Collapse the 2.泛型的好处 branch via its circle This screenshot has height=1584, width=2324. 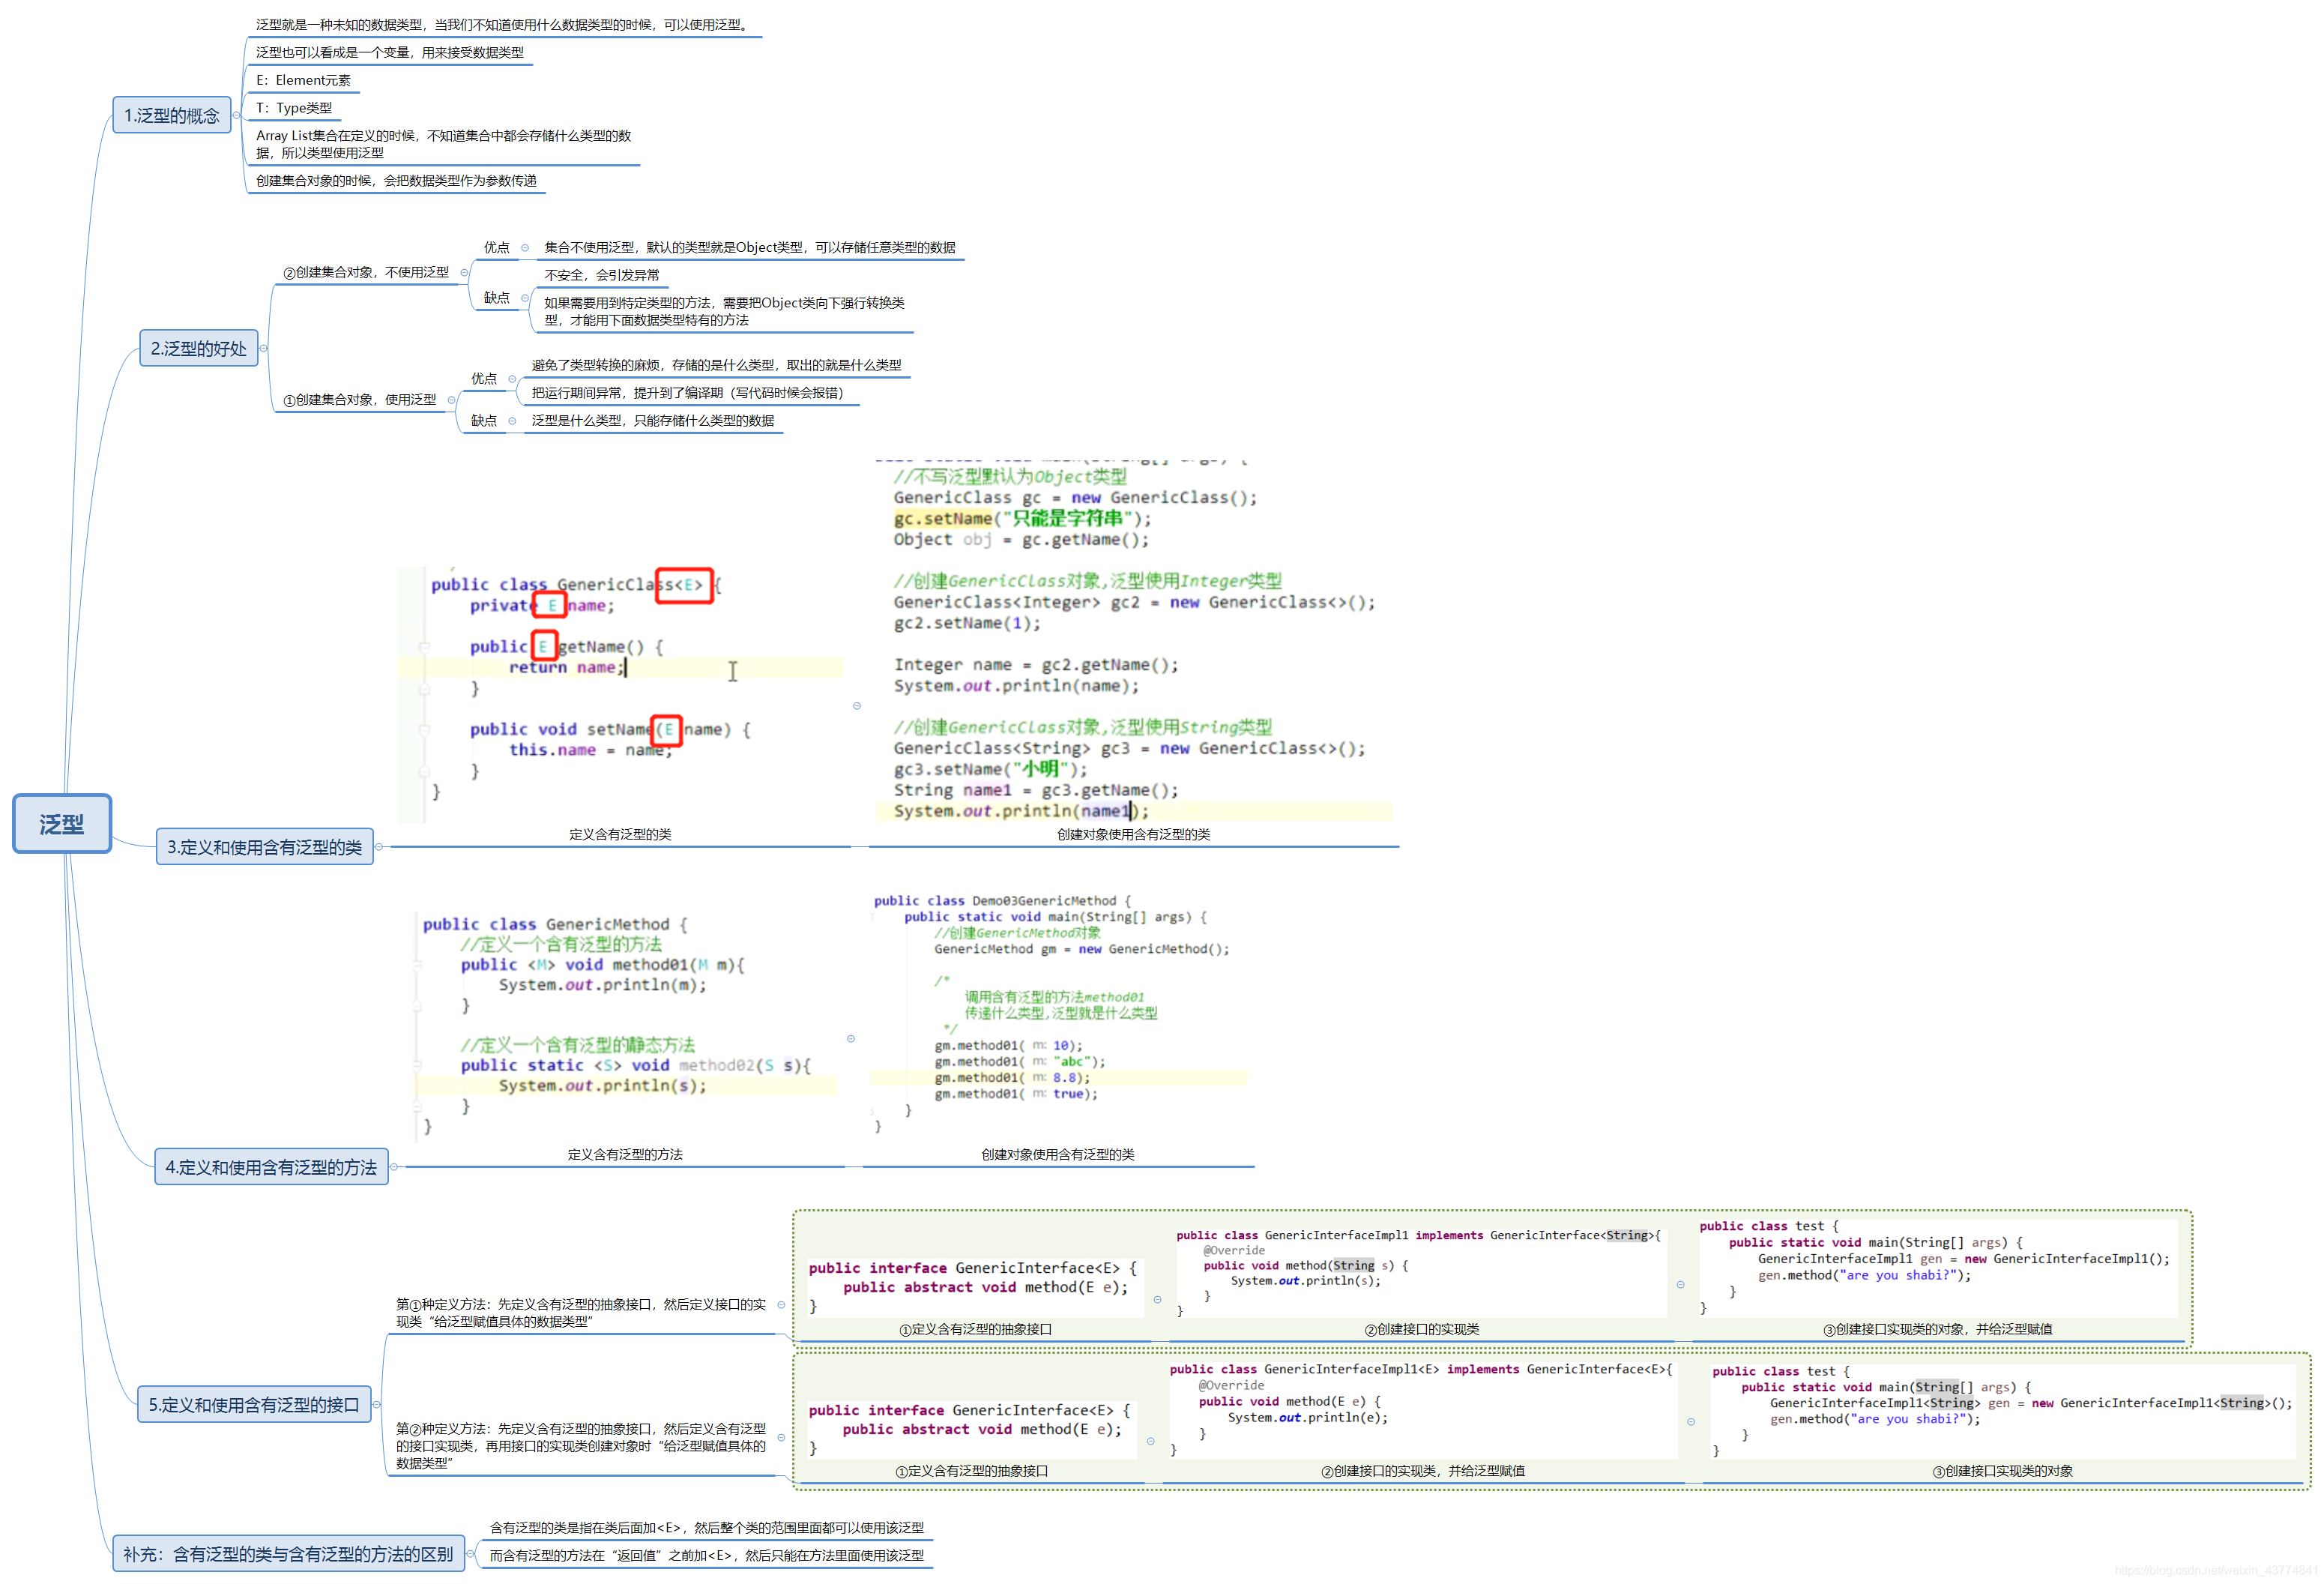264,348
